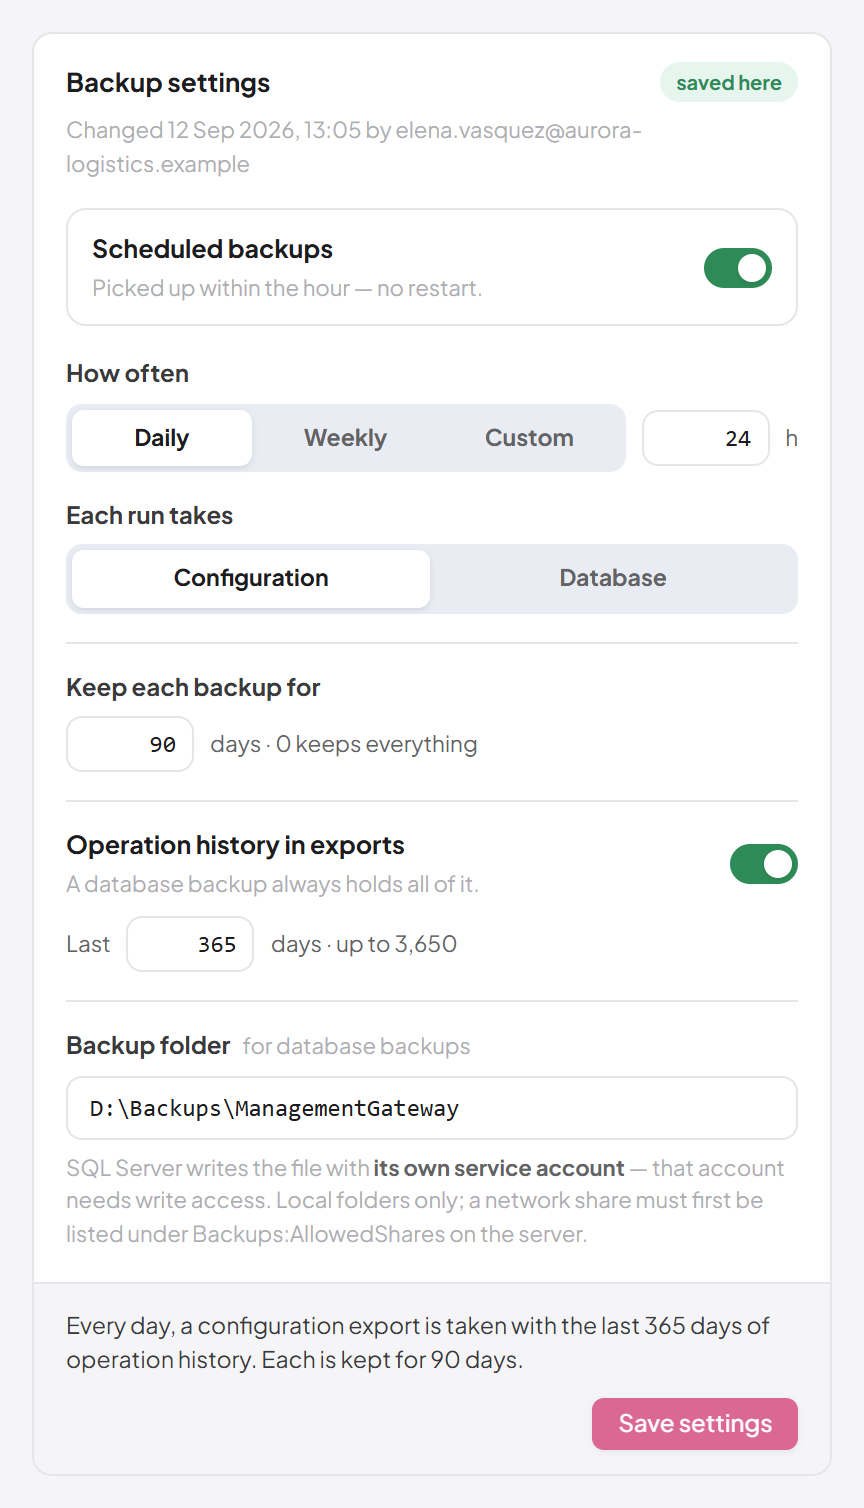Click the 'Keep each backup for' label

193,687
